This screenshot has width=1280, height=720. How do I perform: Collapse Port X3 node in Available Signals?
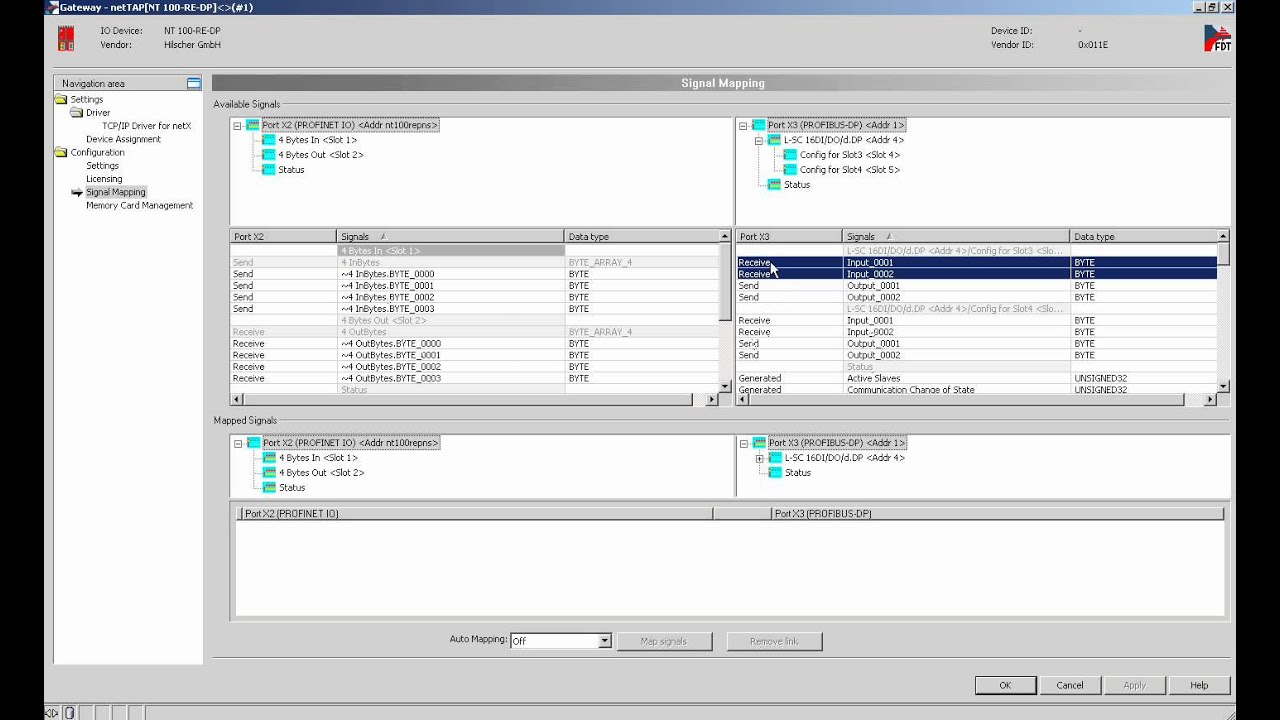[743, 125]
